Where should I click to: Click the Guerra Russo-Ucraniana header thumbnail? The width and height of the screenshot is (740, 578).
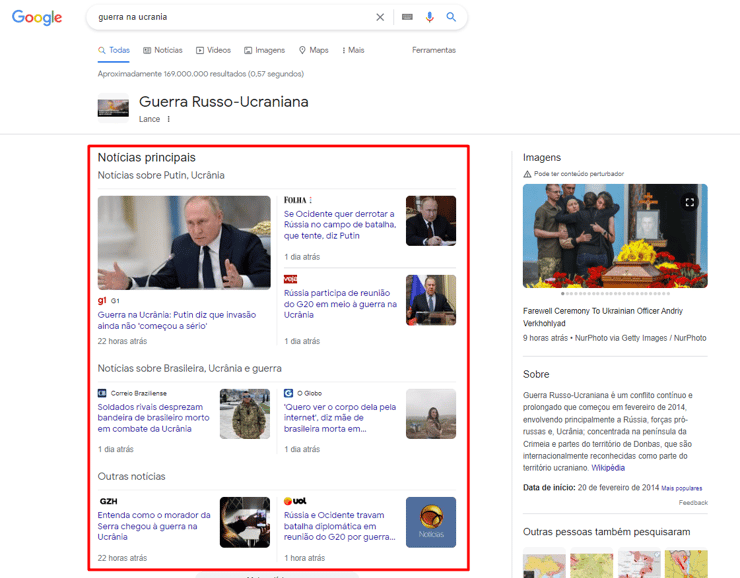[x=113, y=108]
